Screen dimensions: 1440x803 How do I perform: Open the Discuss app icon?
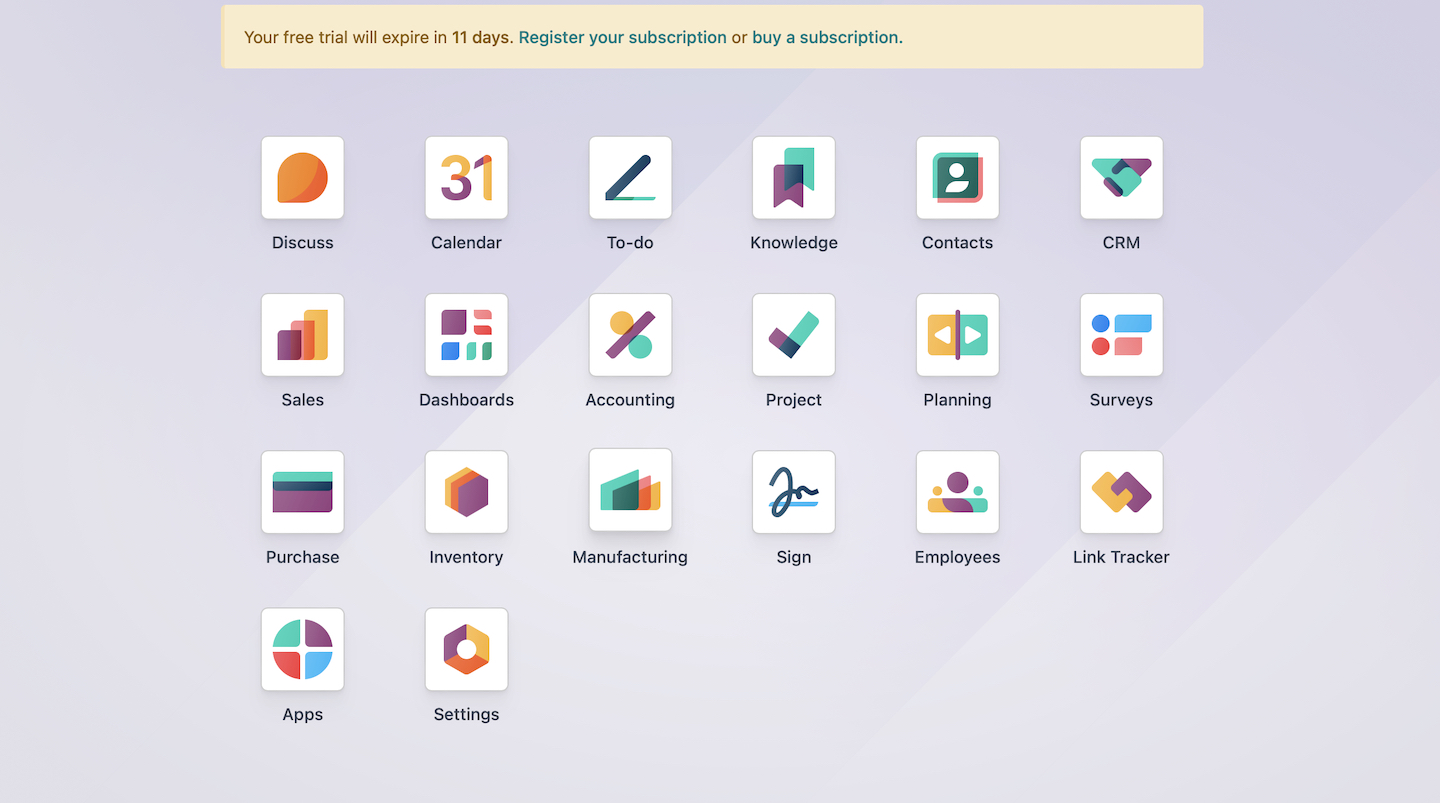[302, 178]
